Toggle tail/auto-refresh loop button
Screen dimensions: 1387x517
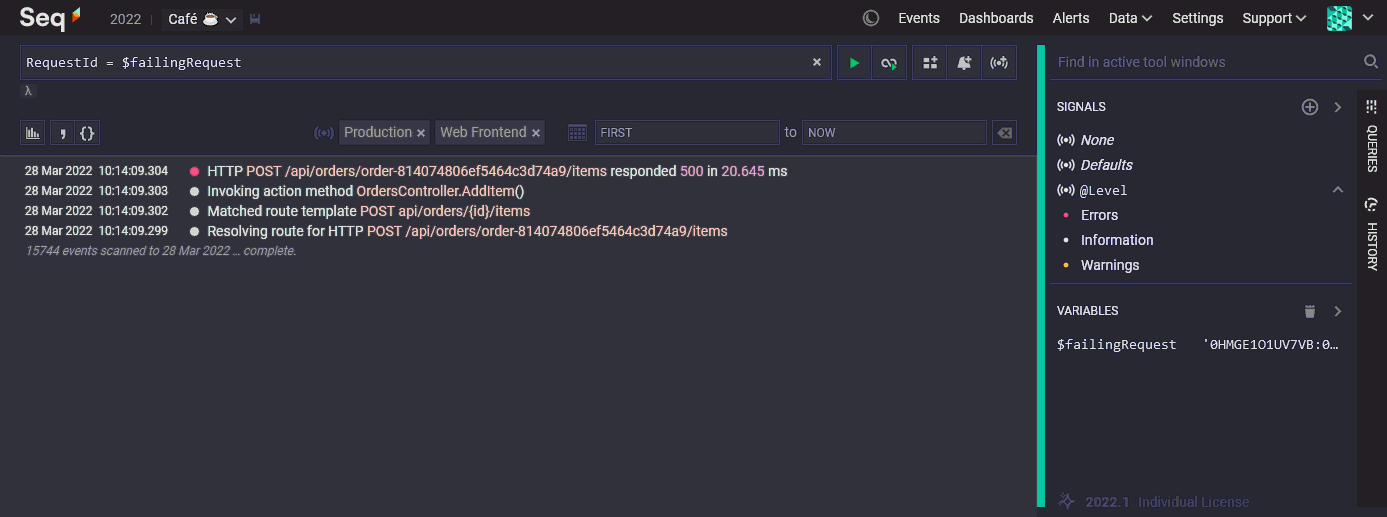(889, 62)
